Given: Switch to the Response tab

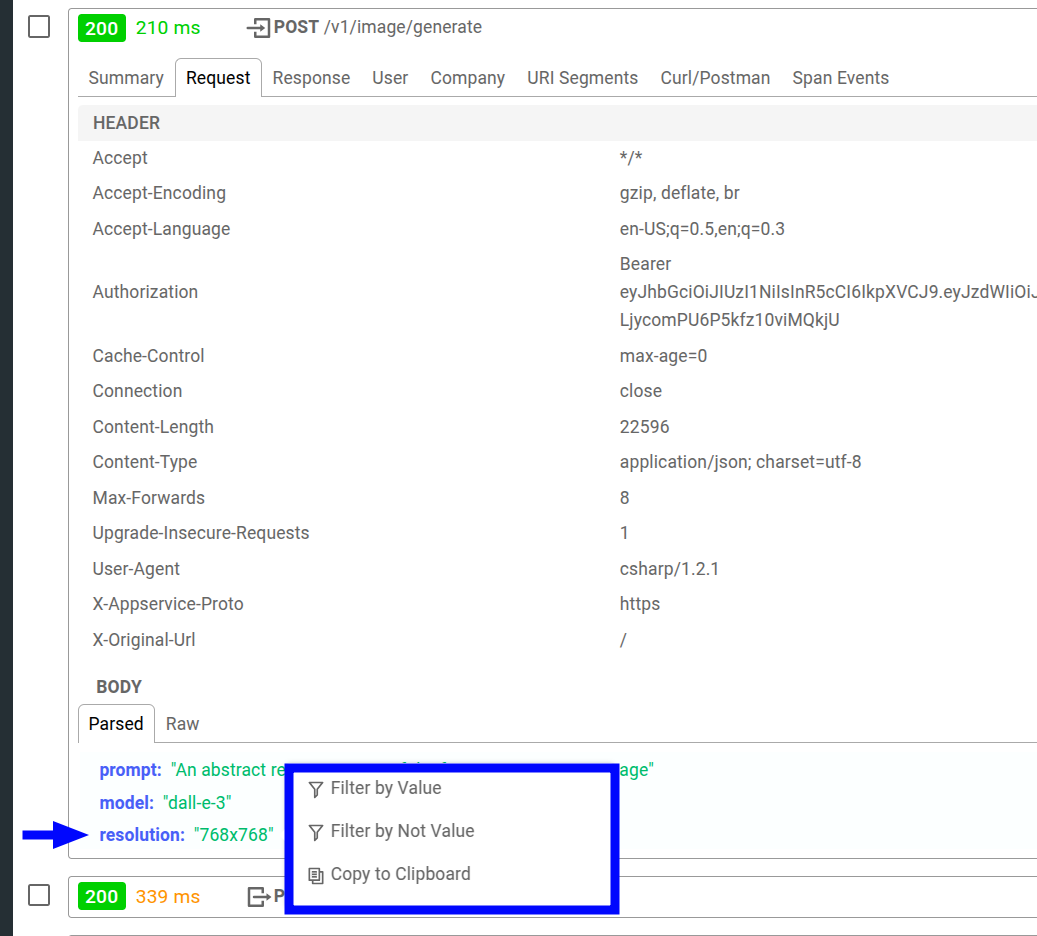Looking at the screenshot, I should (x=311, y=77).
